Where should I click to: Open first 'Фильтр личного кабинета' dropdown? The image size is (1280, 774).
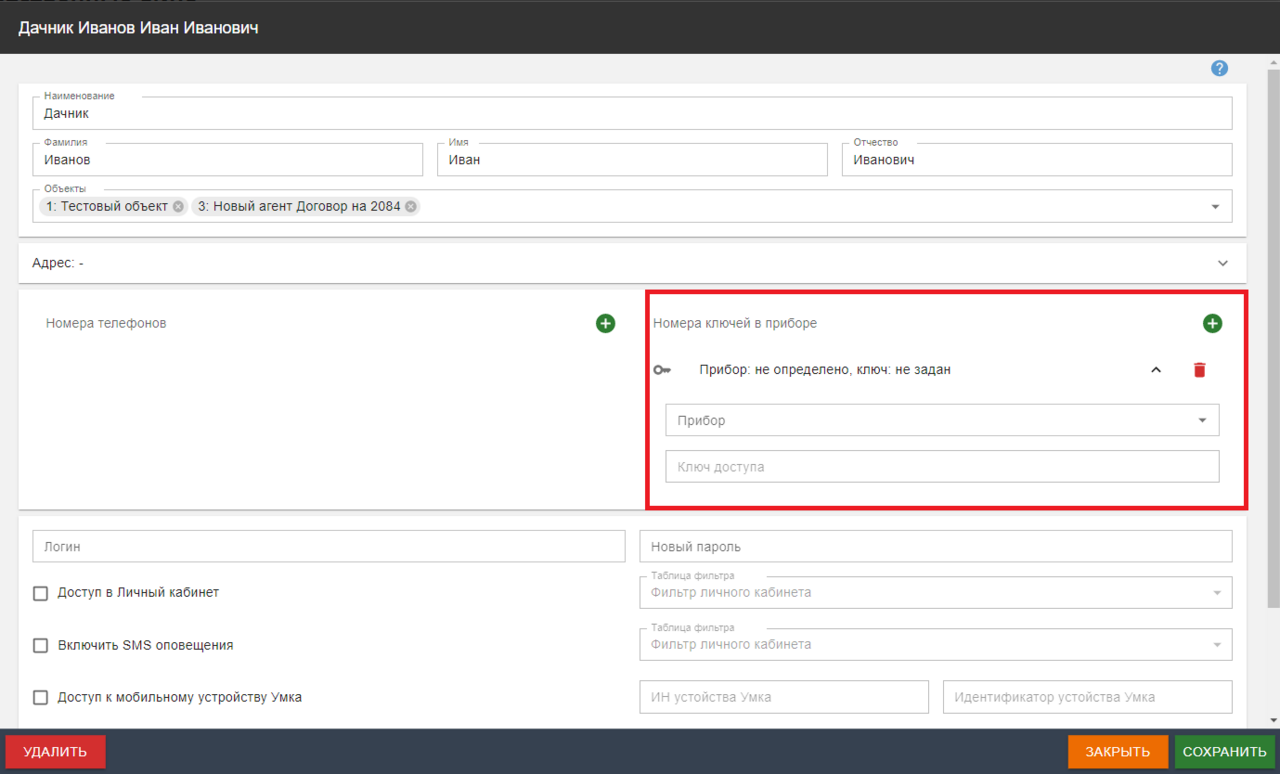coord(1217,593)
